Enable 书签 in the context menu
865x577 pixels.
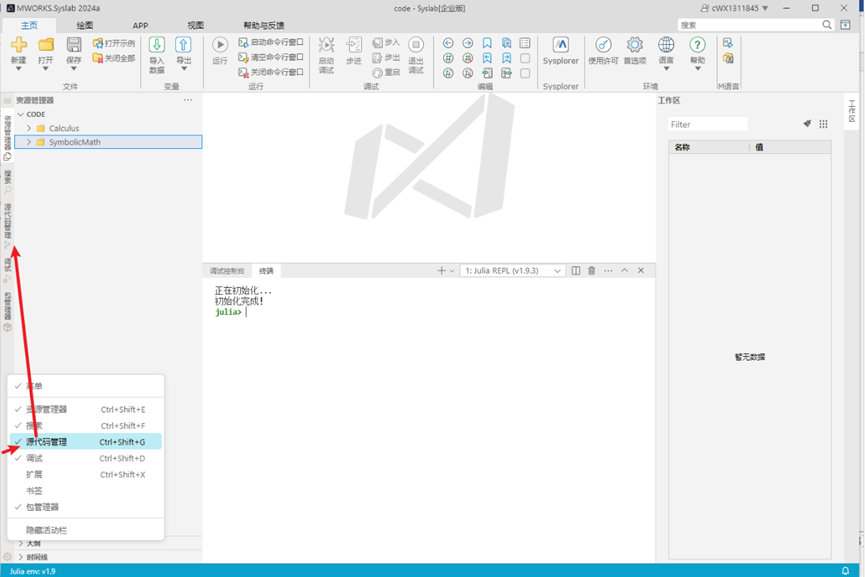[86, 490]
